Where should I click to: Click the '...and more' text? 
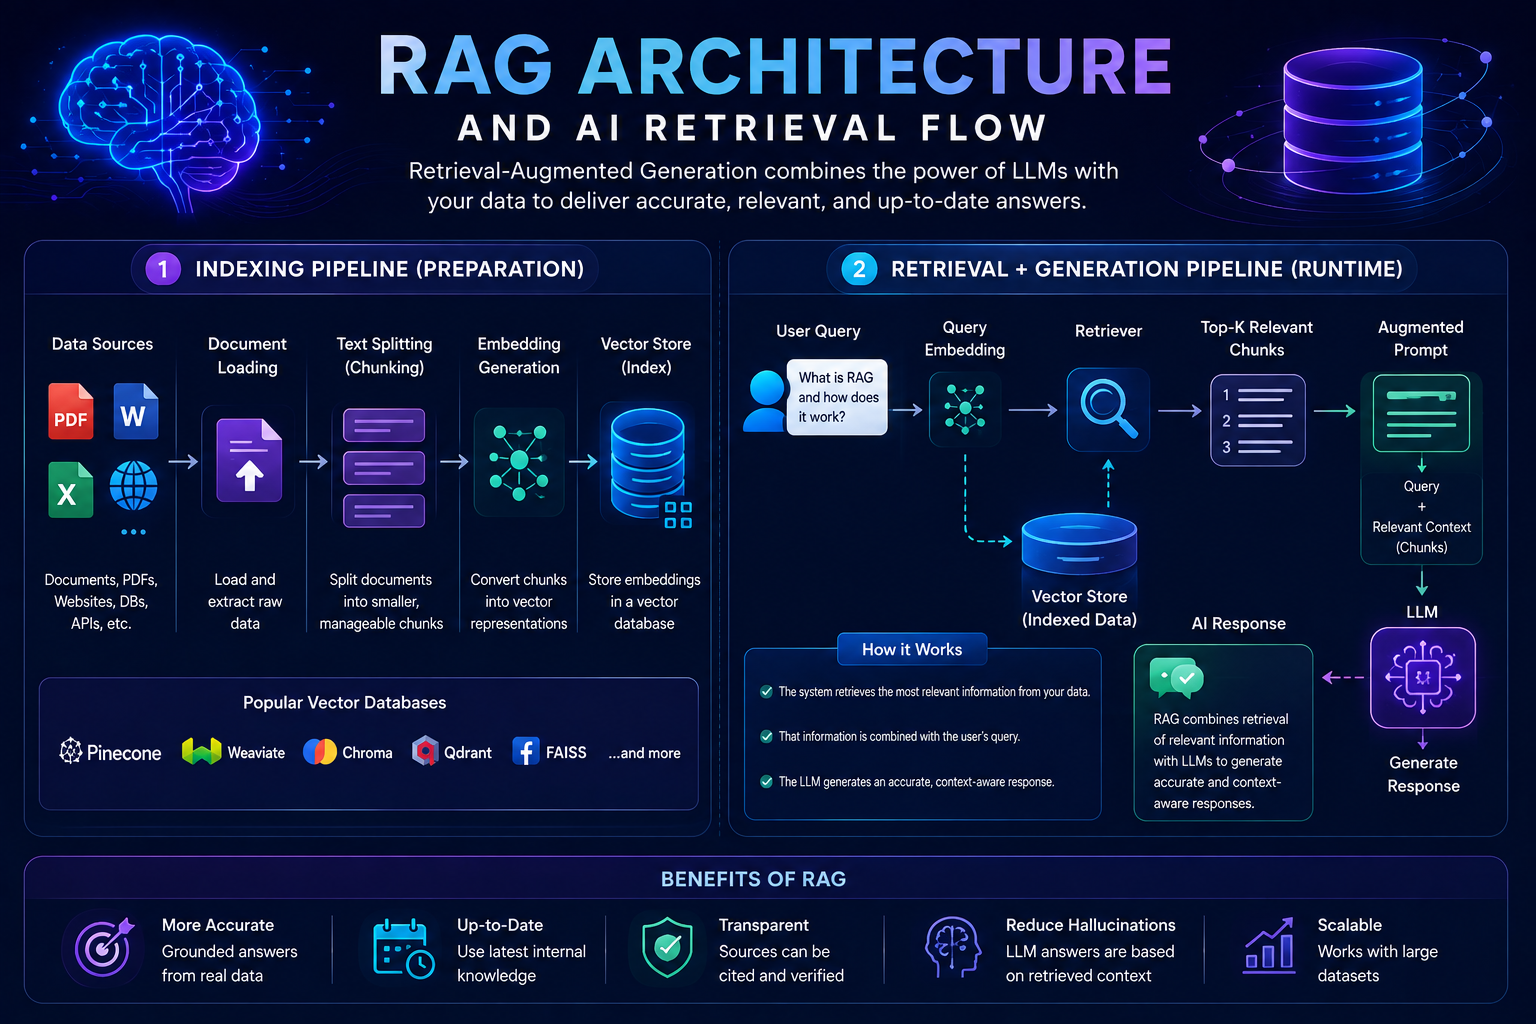click(x=644, y=753)
